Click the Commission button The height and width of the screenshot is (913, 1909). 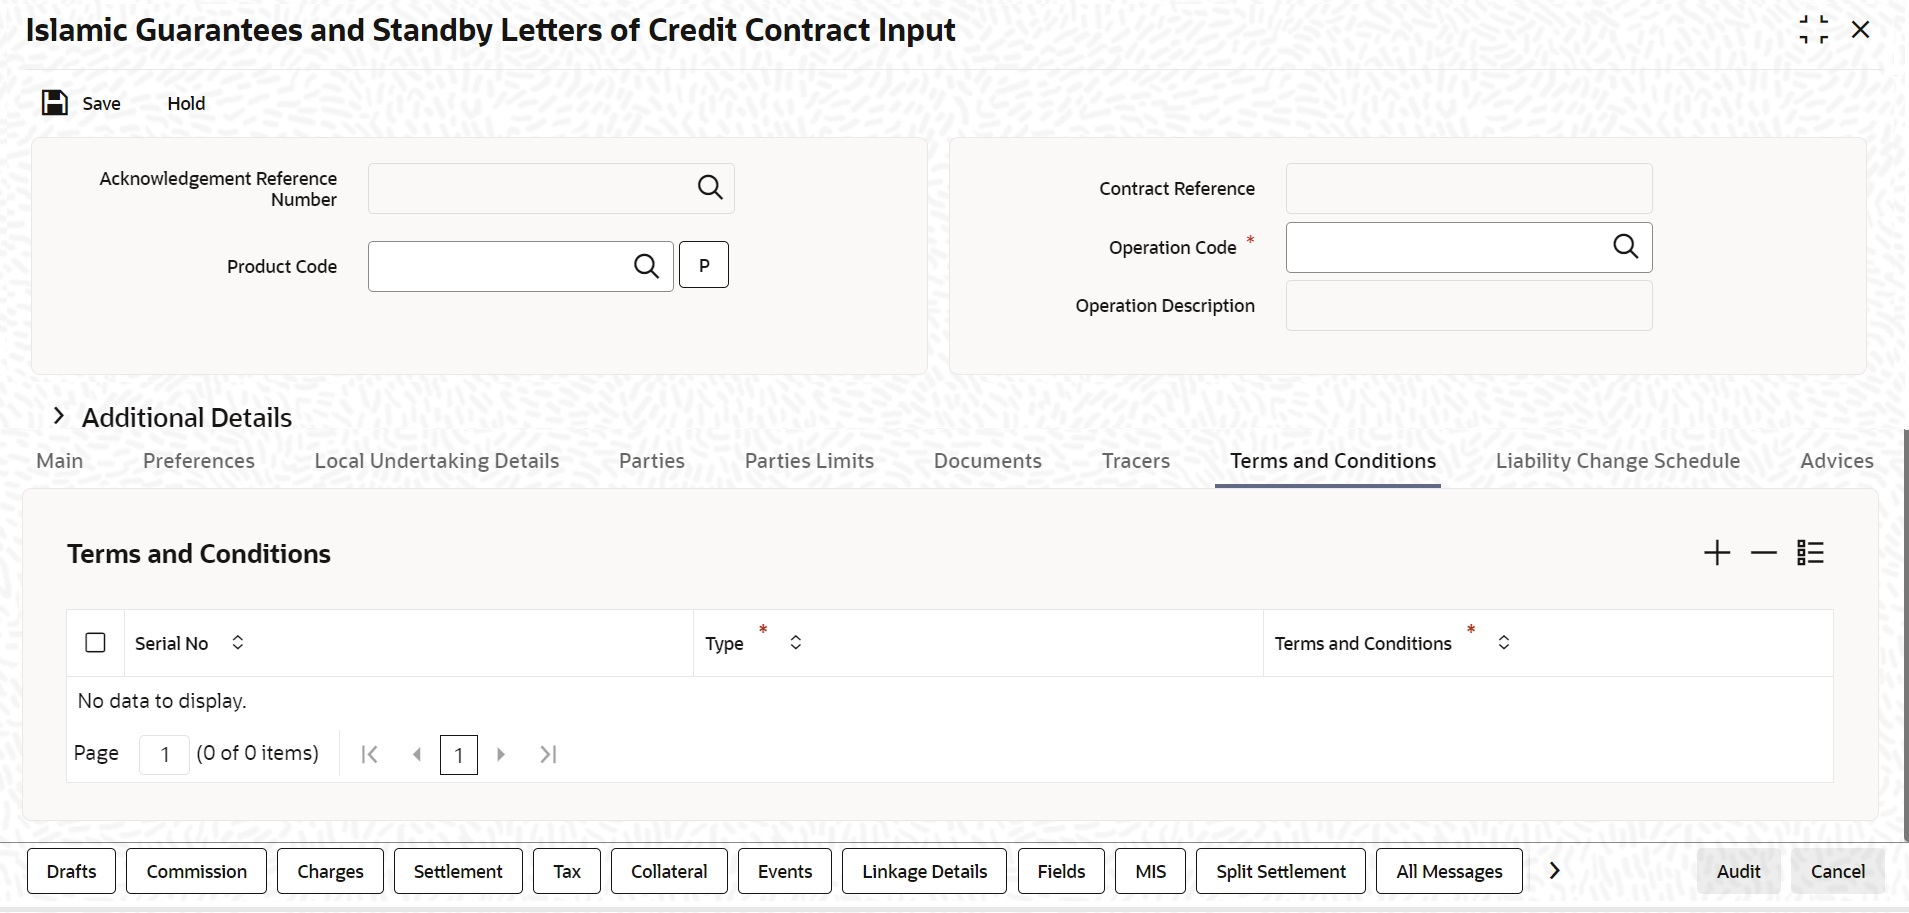[x=197, y=871]
